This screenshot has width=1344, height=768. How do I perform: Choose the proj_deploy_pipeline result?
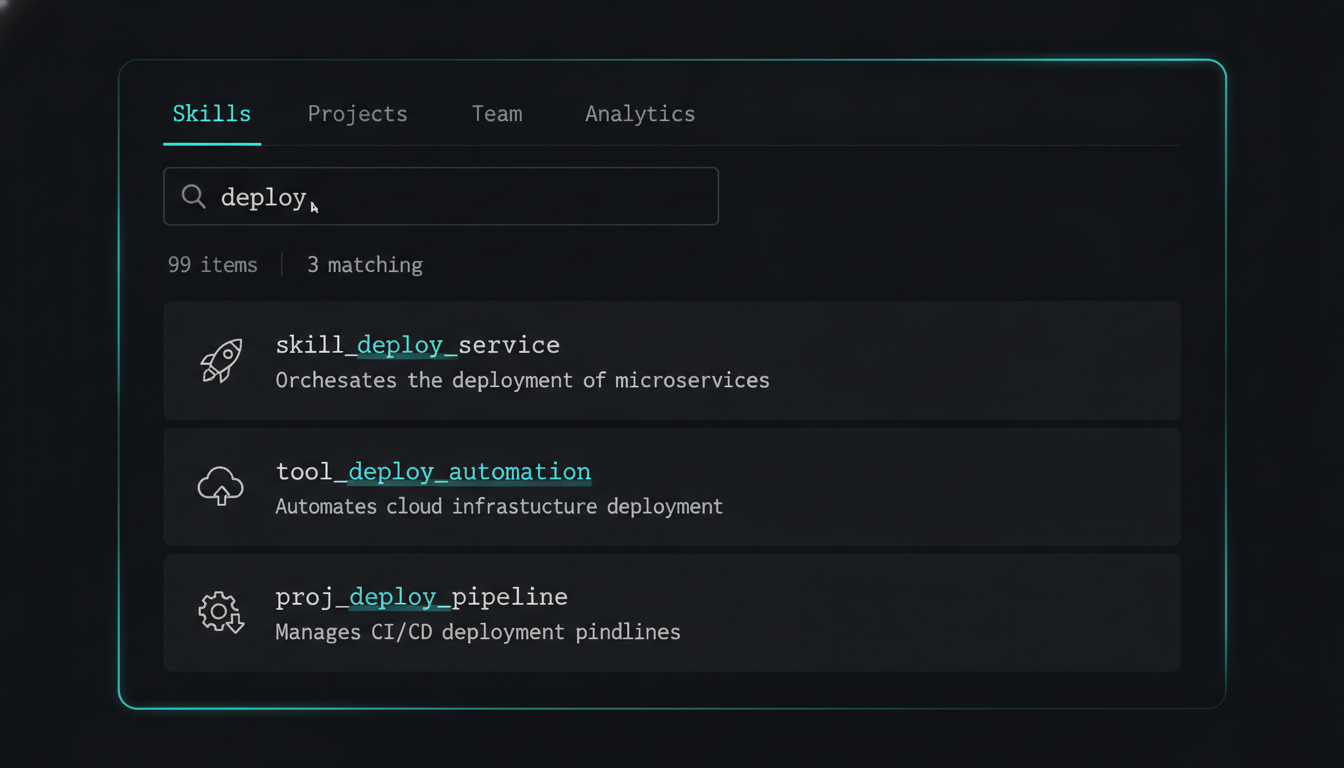672,612
